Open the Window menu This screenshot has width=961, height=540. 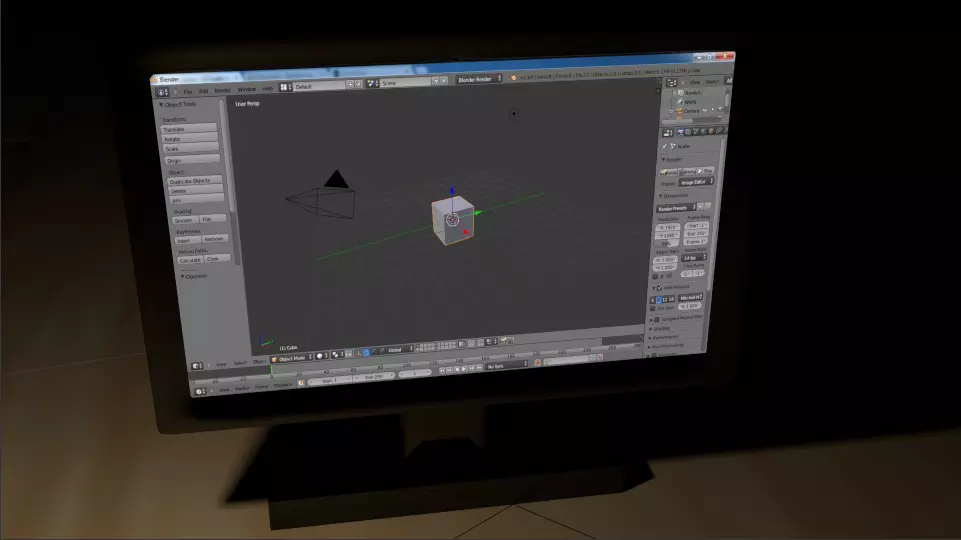pos(246,89)
